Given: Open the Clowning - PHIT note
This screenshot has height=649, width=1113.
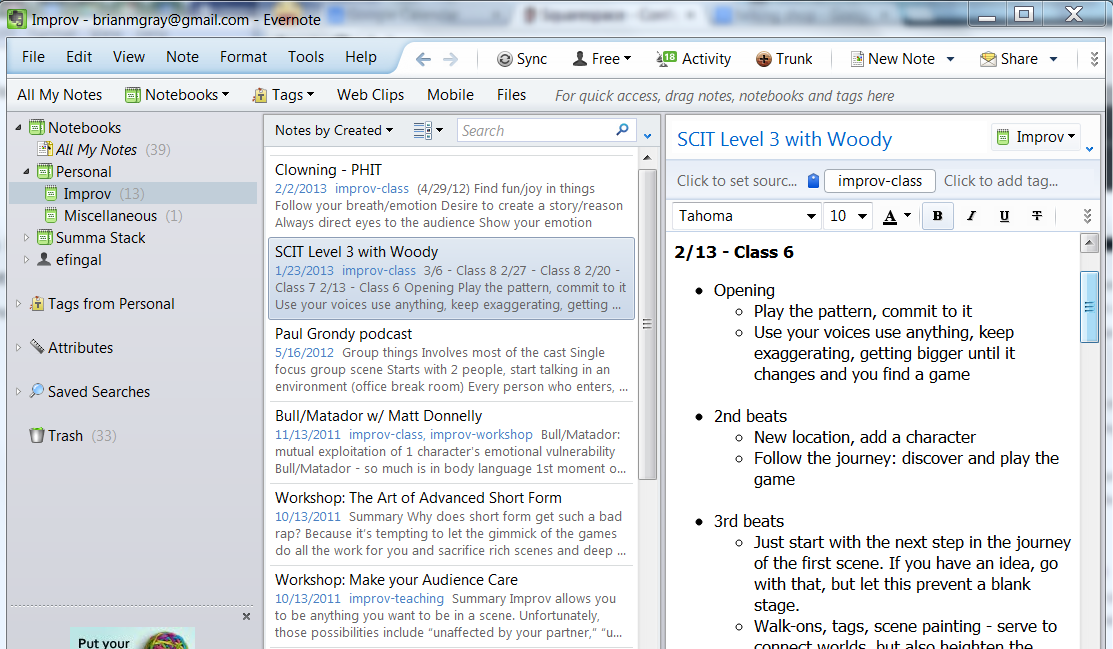Looking at the screenshot, I should (451, 195).
